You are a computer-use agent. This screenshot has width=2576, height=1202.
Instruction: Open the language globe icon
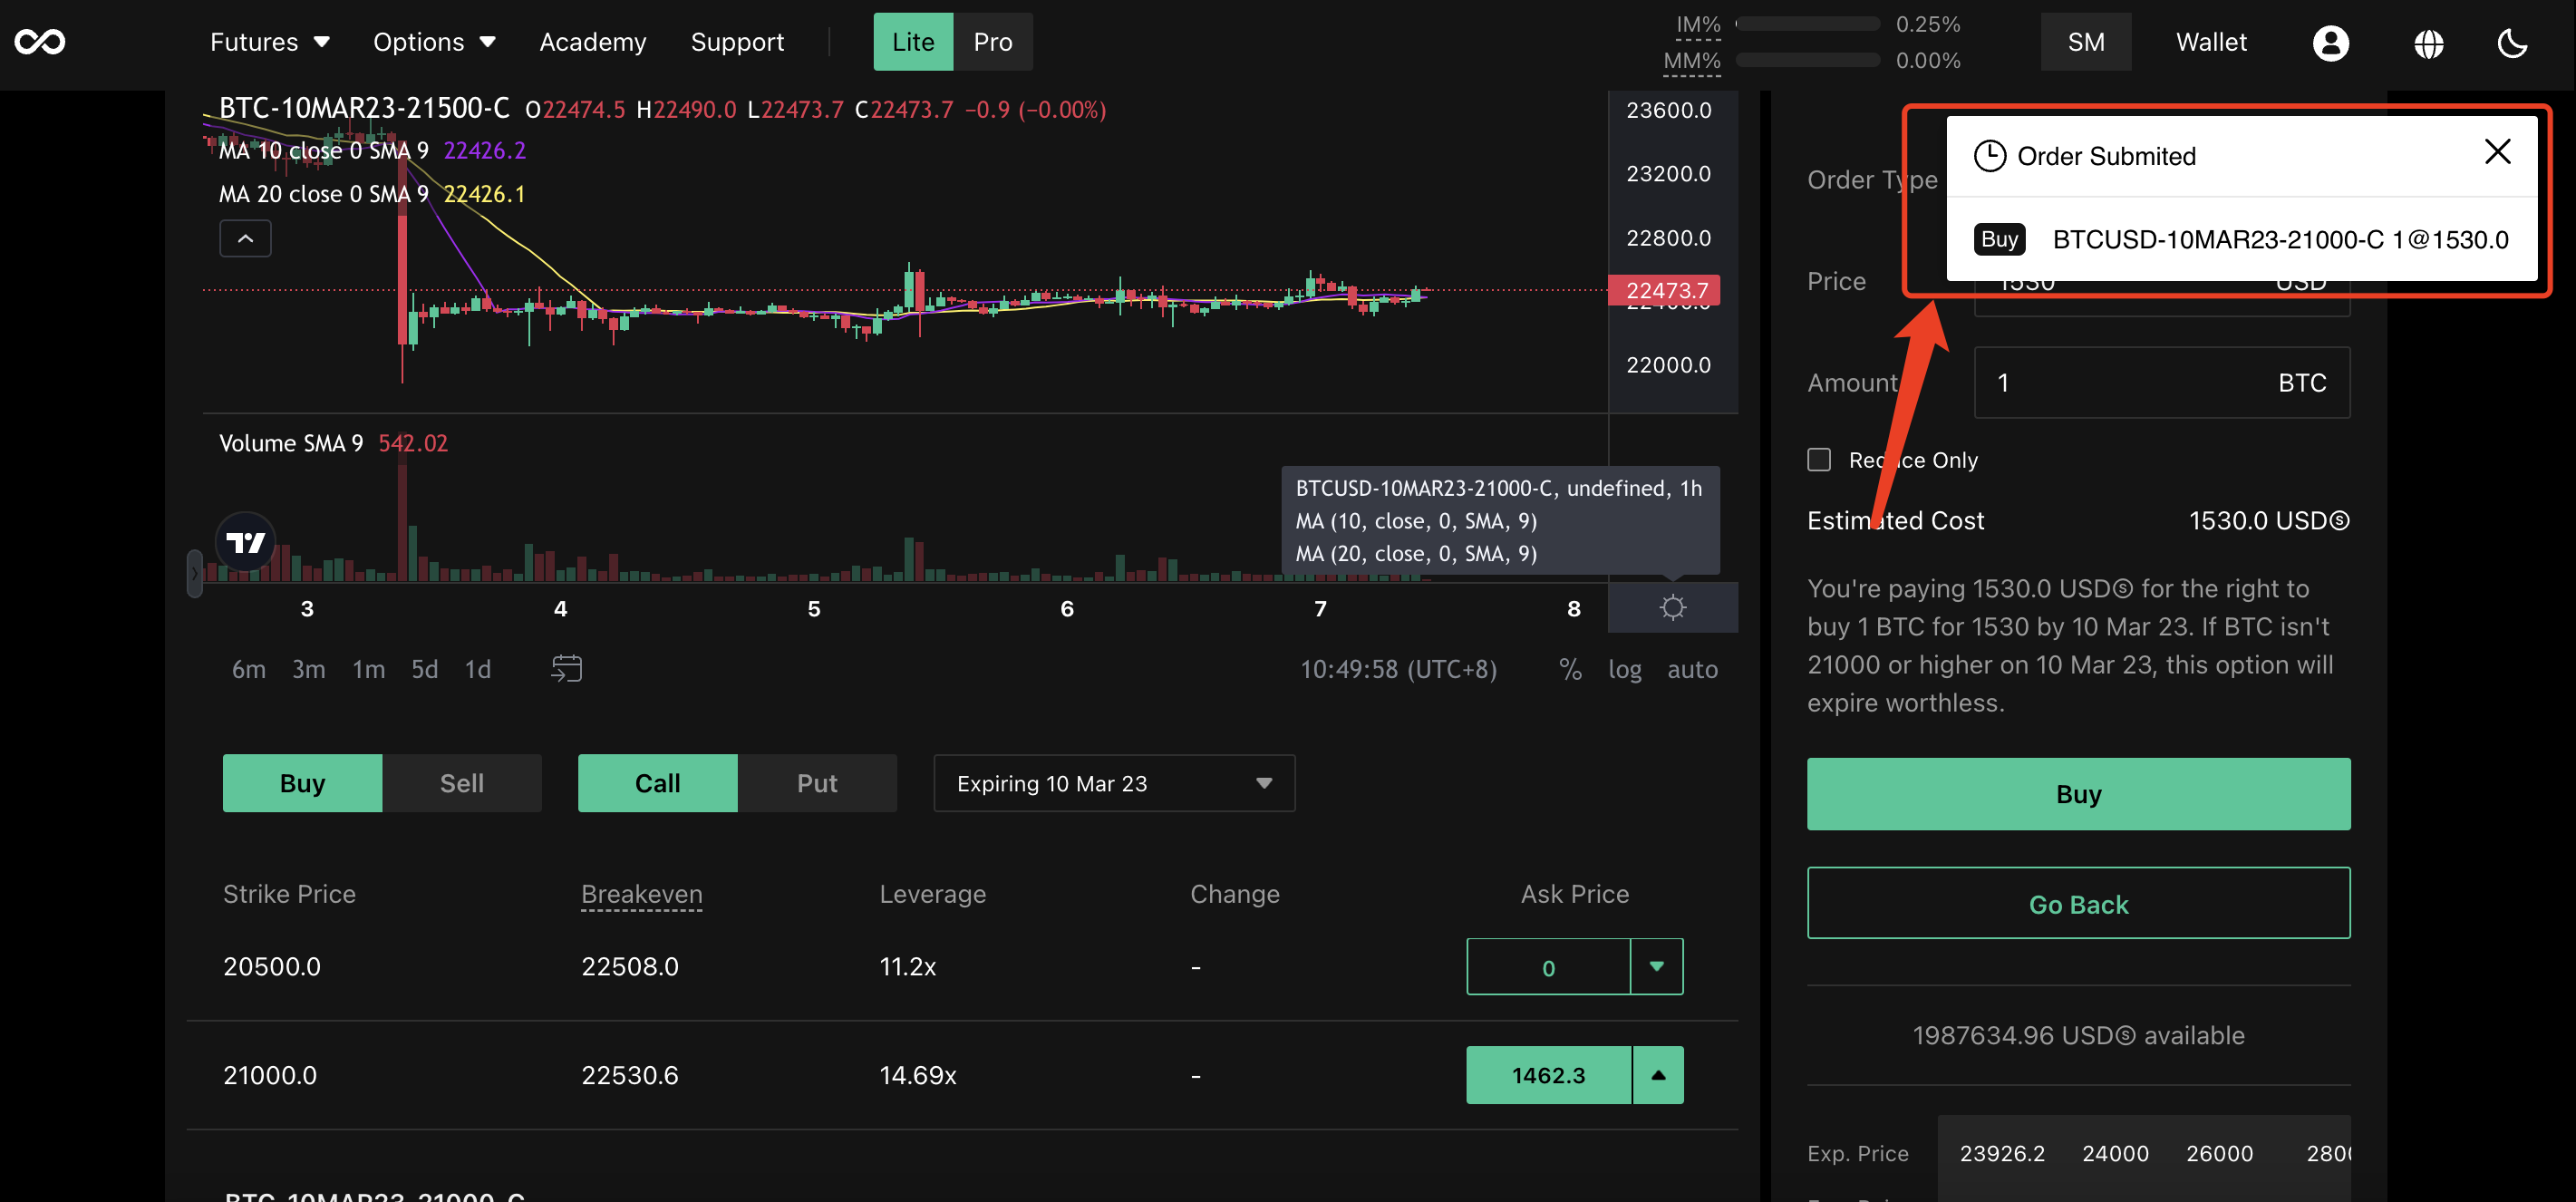[x=2428, y=43]
